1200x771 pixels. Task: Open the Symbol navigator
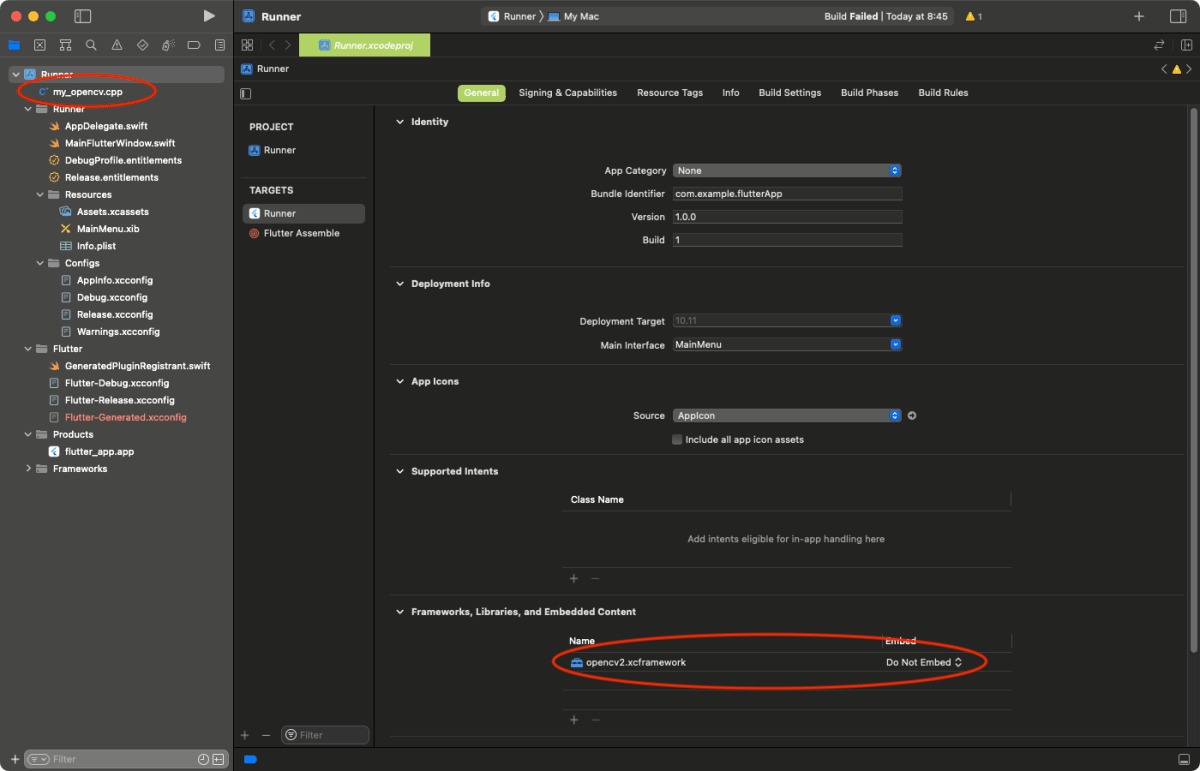pos(65,45)
